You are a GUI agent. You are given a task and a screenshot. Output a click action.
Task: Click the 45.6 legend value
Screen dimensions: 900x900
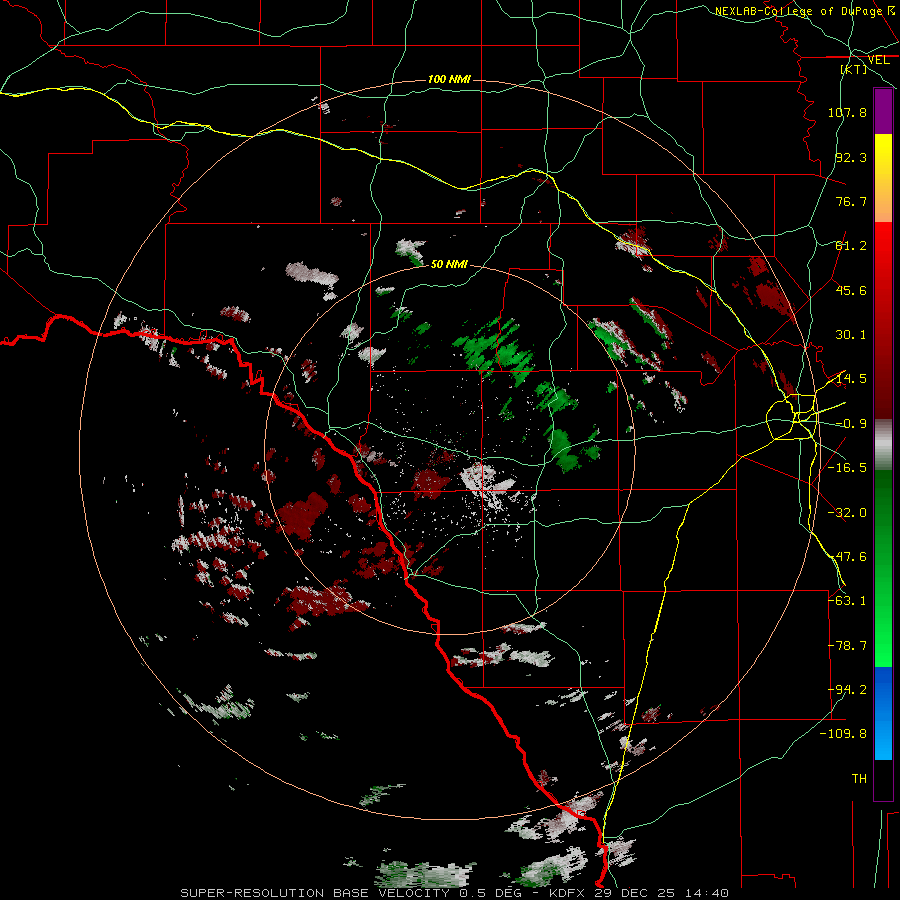851,290
